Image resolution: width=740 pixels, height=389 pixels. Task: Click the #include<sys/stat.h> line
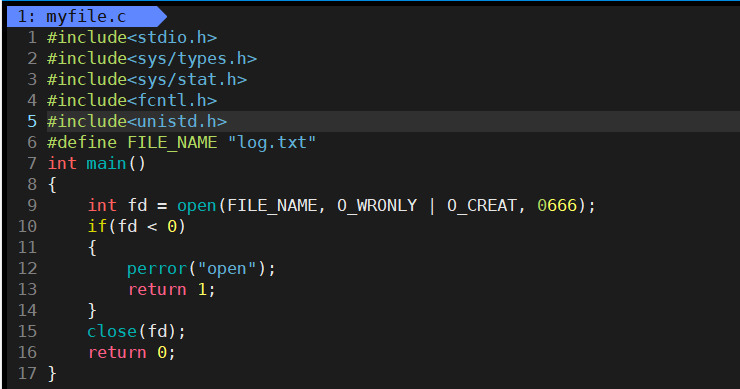click(x=147, y=79)
